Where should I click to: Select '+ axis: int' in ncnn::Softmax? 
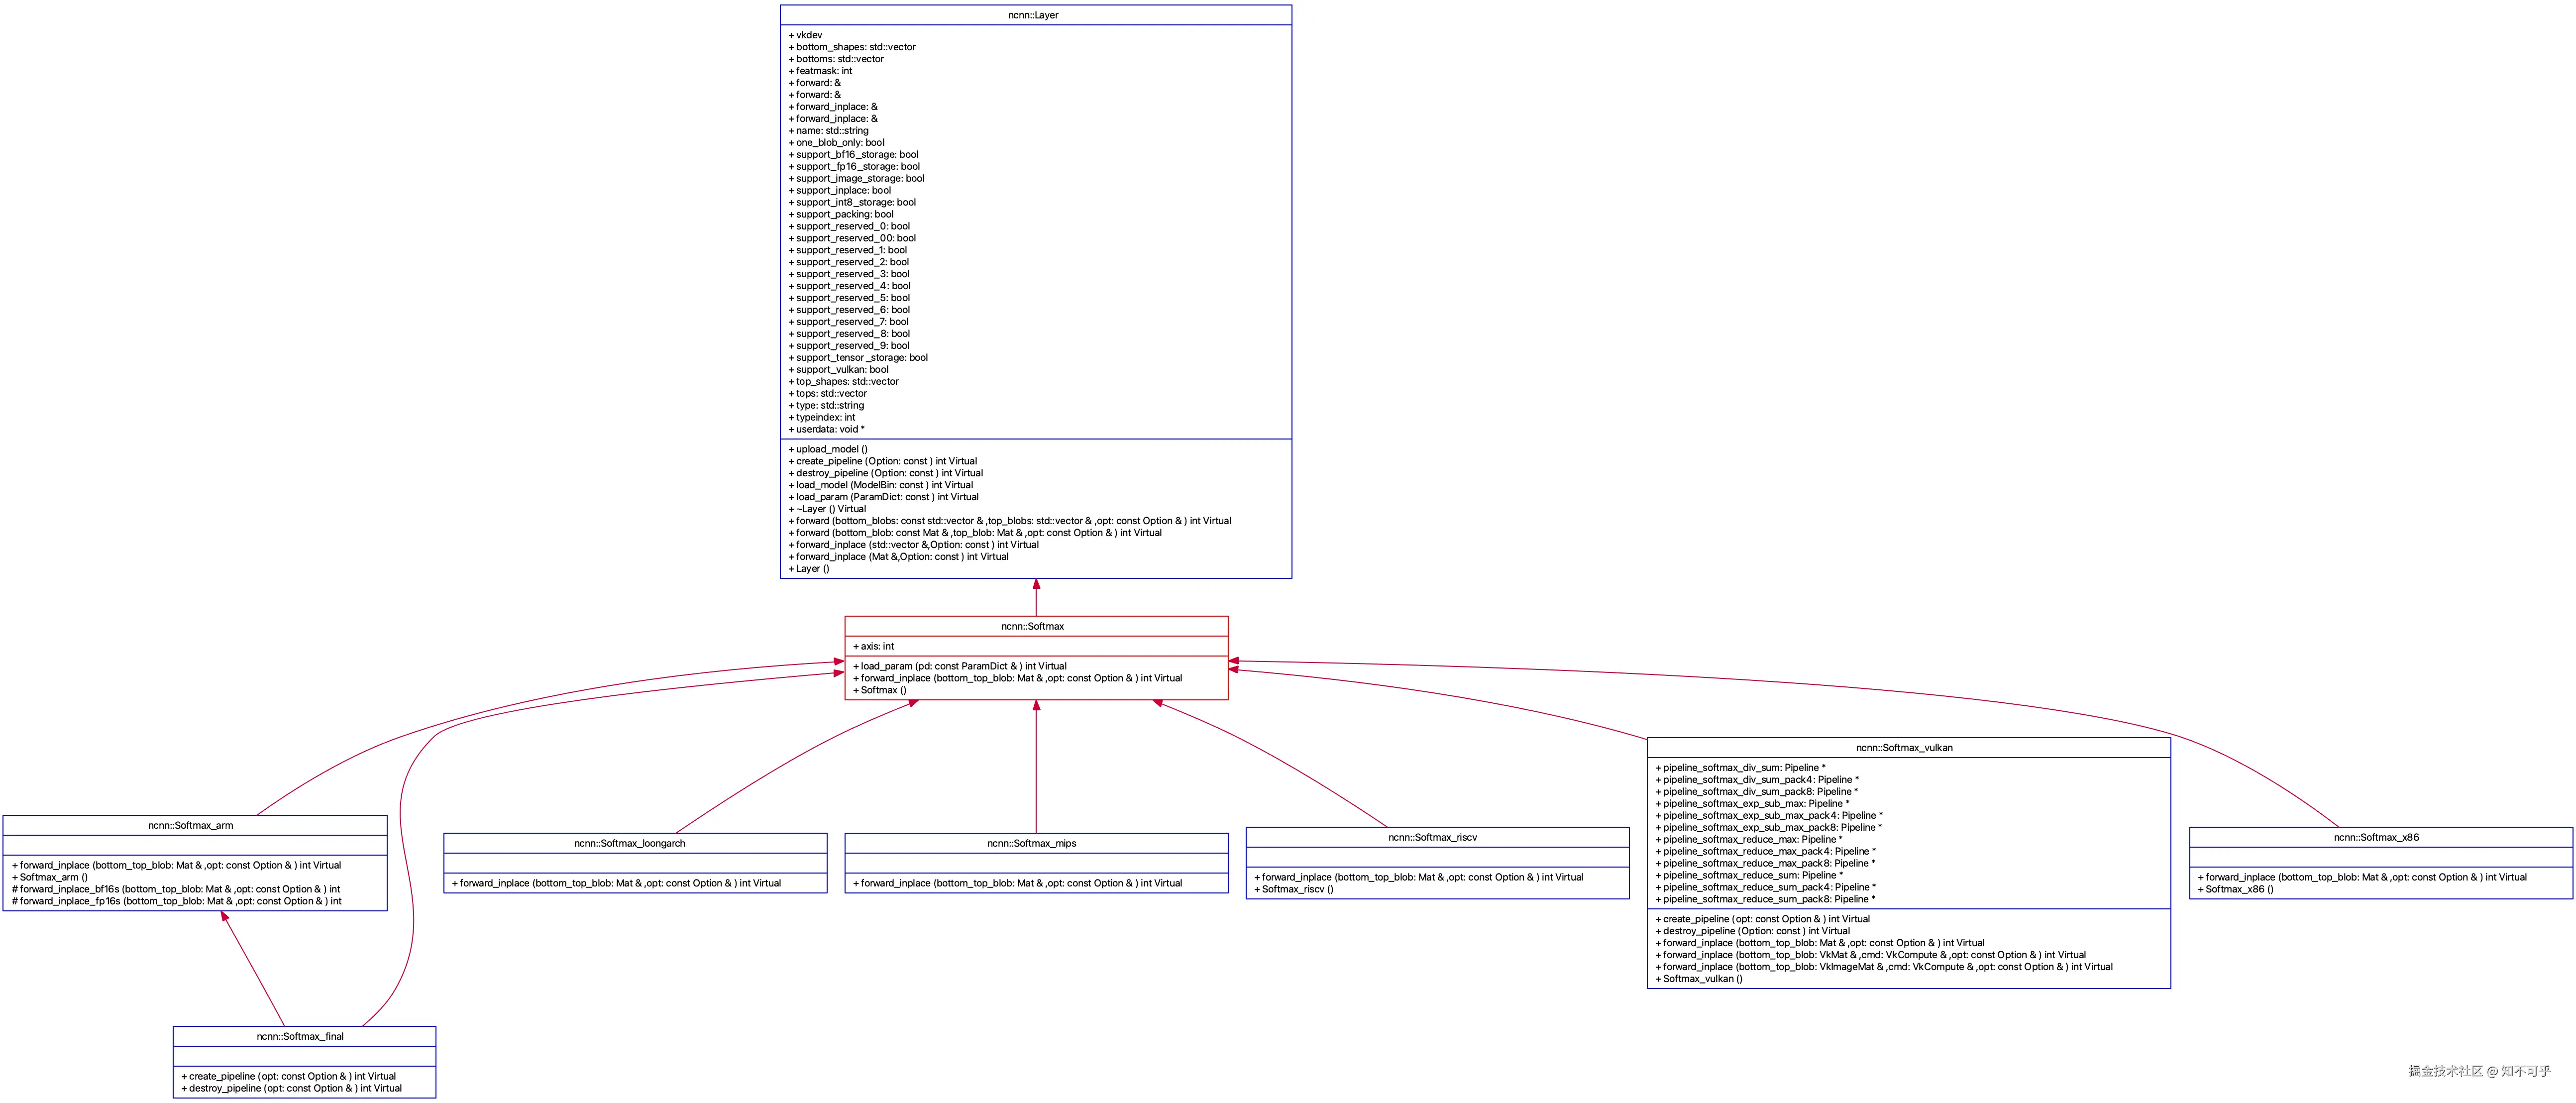(x=874, y=647)
